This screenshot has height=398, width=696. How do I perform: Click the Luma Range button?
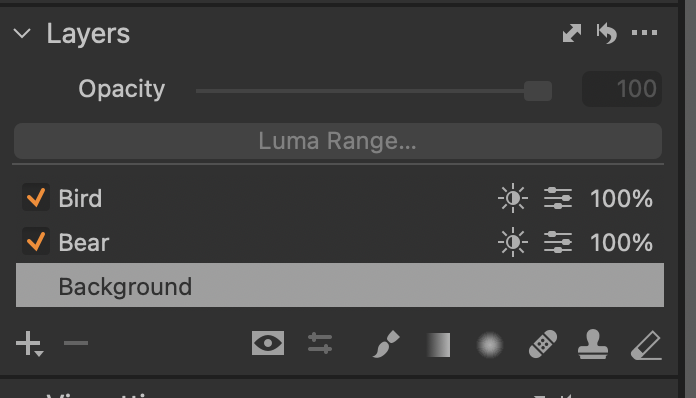338,141
